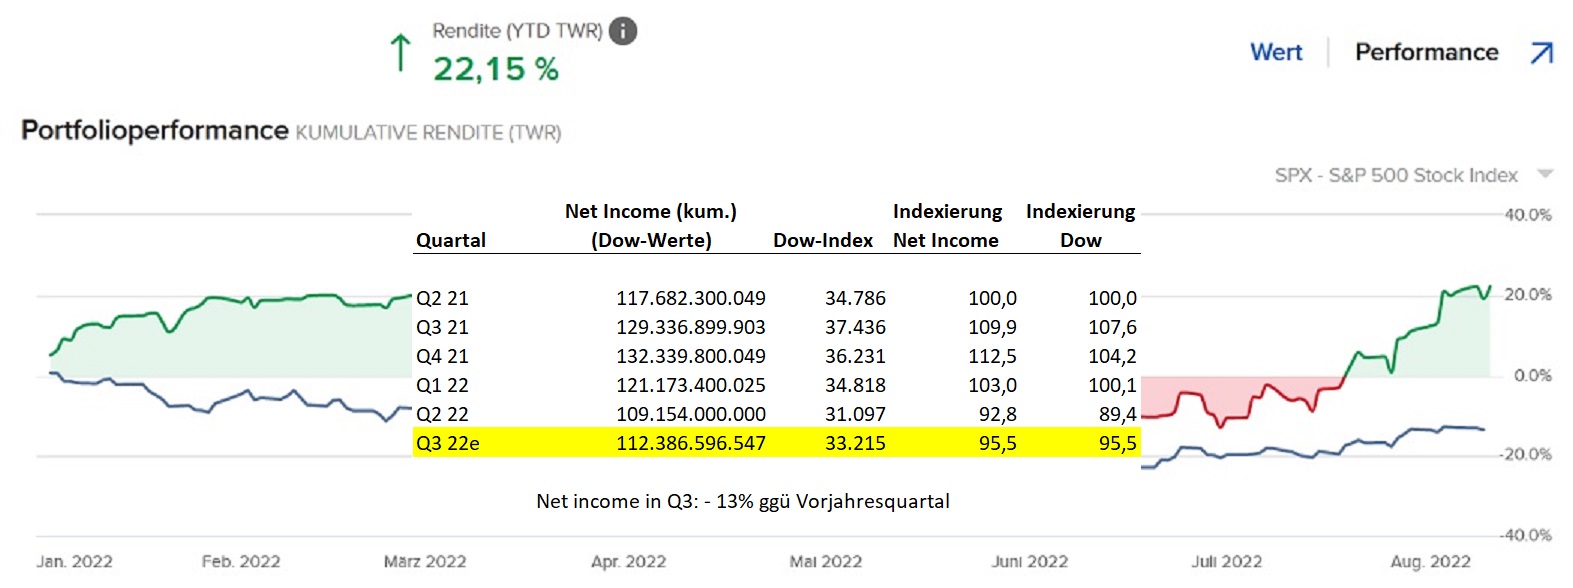Click the Dow-Index column header
1573x588 pixels.
click(822, 240)
